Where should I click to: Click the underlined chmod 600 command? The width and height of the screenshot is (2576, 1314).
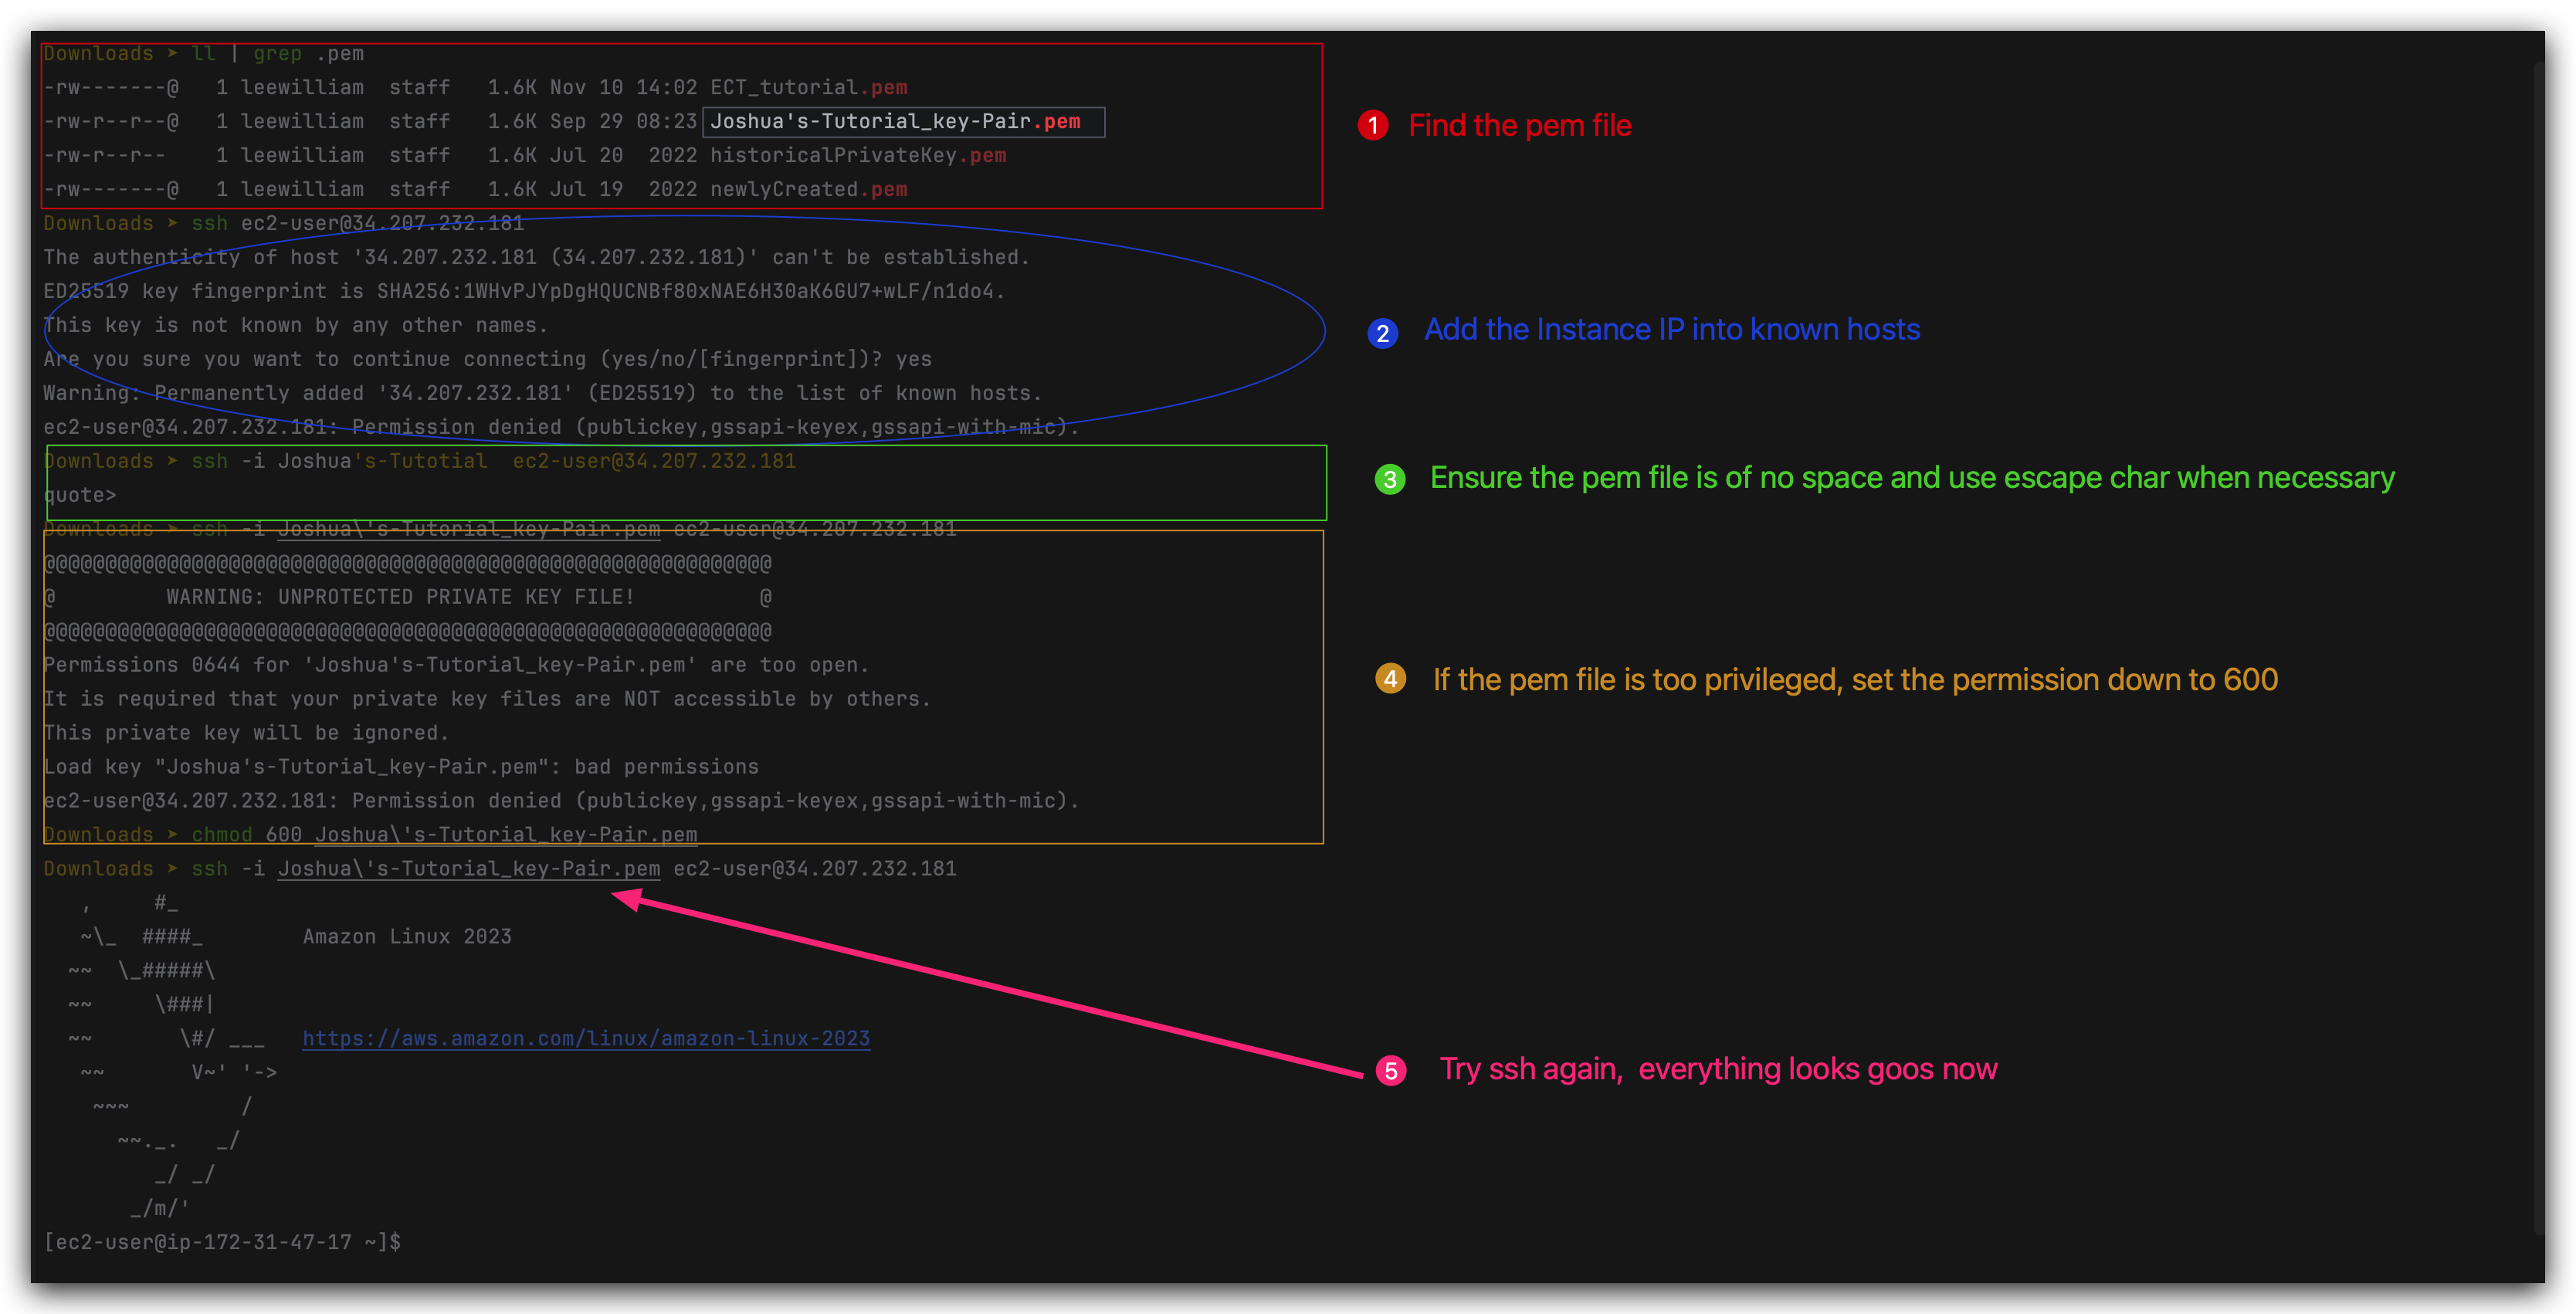point(444,834)
